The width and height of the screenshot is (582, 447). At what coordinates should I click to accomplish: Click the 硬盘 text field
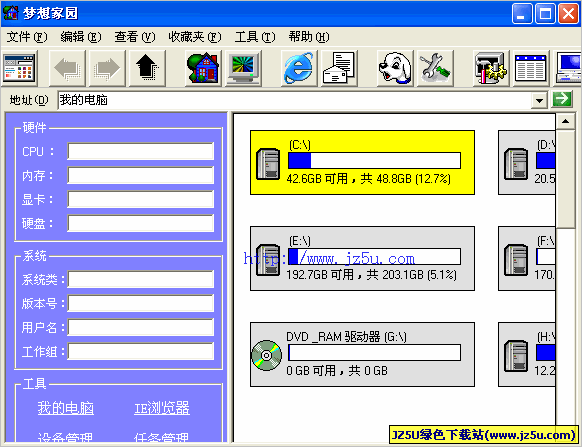tap(141, 223)
